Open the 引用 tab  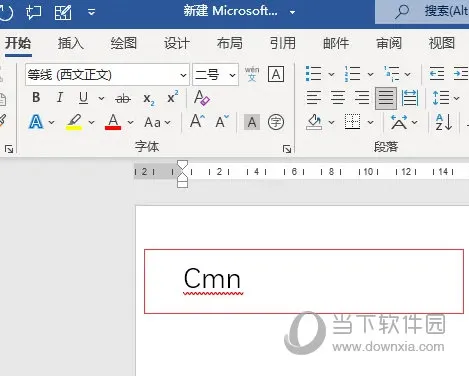pos(283,43)
